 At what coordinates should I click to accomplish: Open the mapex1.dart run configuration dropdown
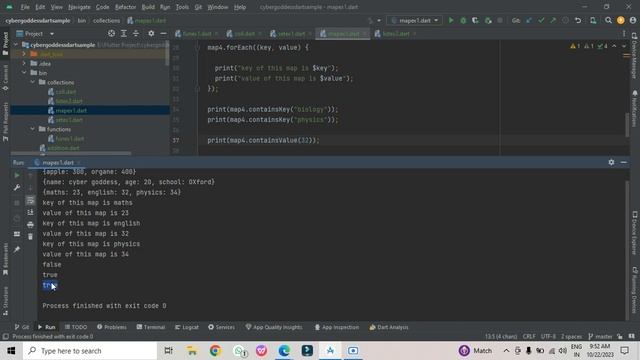pyautogui.click(x=415, y=20)
